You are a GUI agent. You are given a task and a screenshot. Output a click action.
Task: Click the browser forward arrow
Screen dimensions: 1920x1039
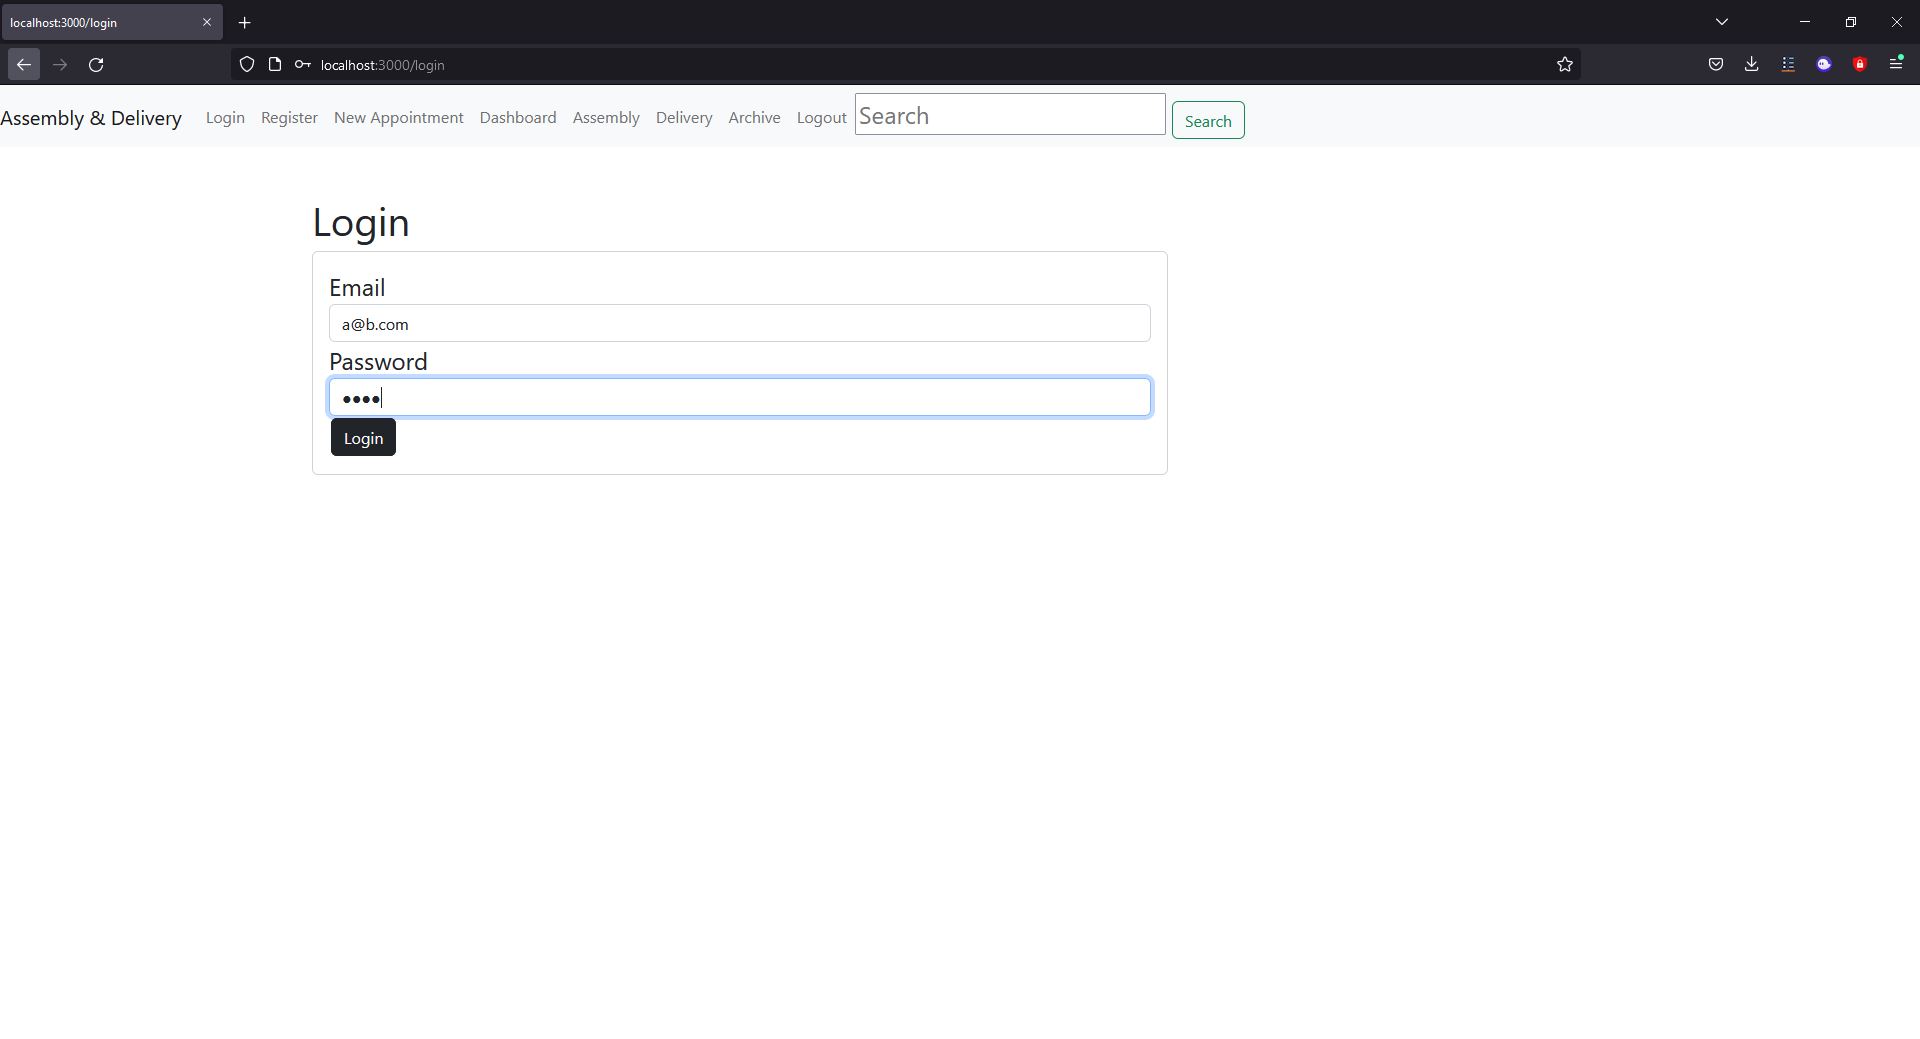[x=60, y=65]
